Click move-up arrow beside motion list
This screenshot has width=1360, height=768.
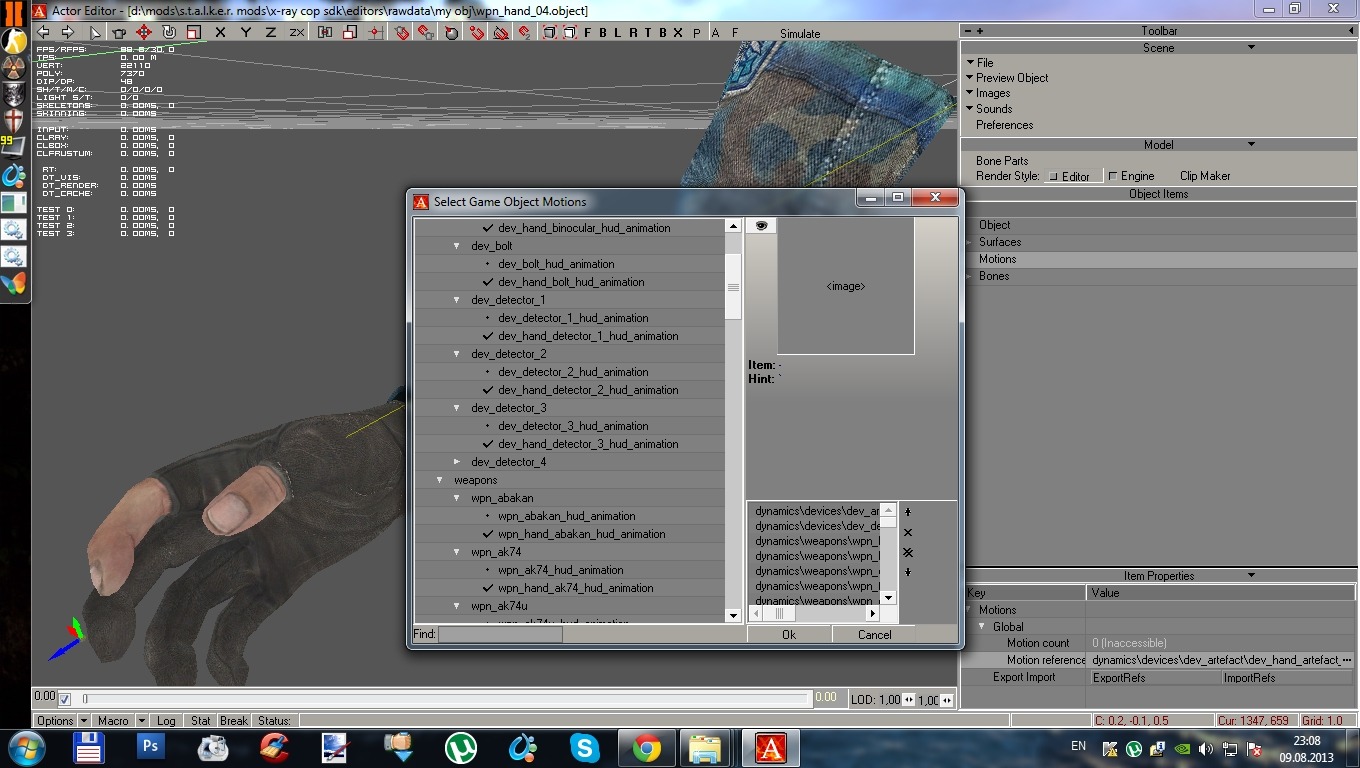pos(908,512)
